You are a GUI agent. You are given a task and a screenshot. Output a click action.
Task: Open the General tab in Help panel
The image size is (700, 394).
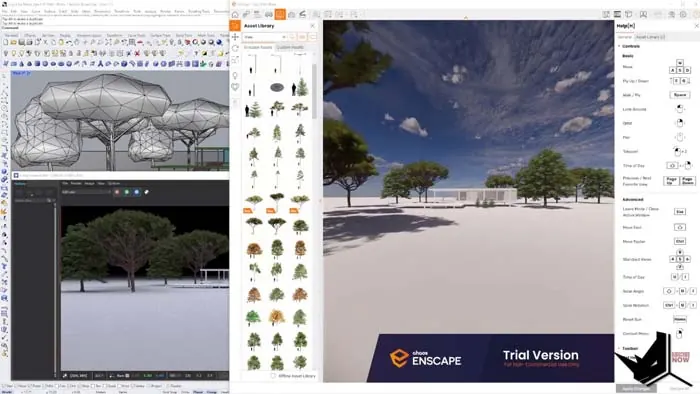[x=625, y=37]
